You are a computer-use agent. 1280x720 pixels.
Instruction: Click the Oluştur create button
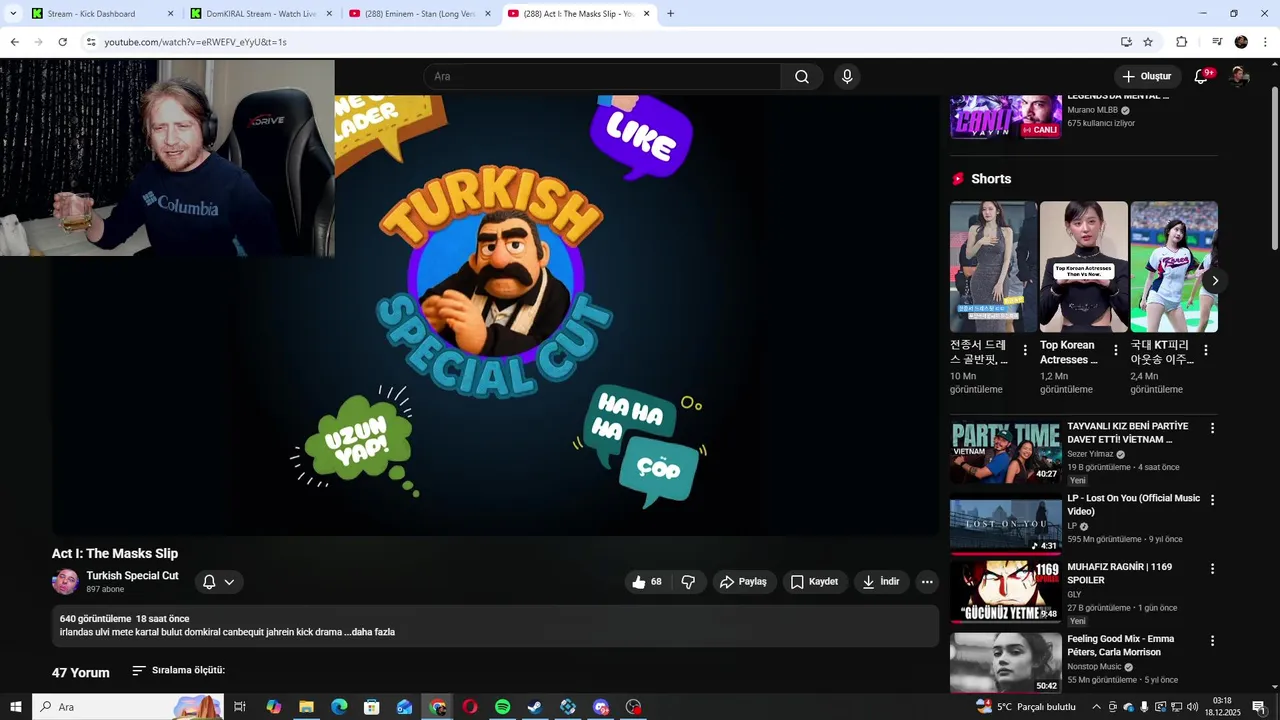pos(1148,76)
